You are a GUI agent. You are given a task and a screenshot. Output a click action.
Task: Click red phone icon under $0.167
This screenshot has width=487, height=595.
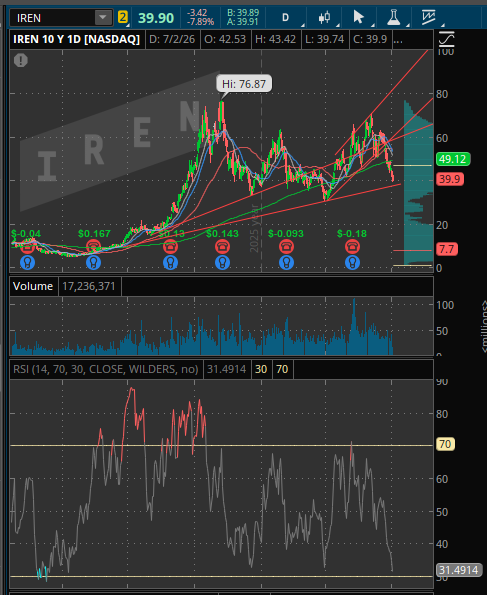pyautogui.click(x=93, y=247)
